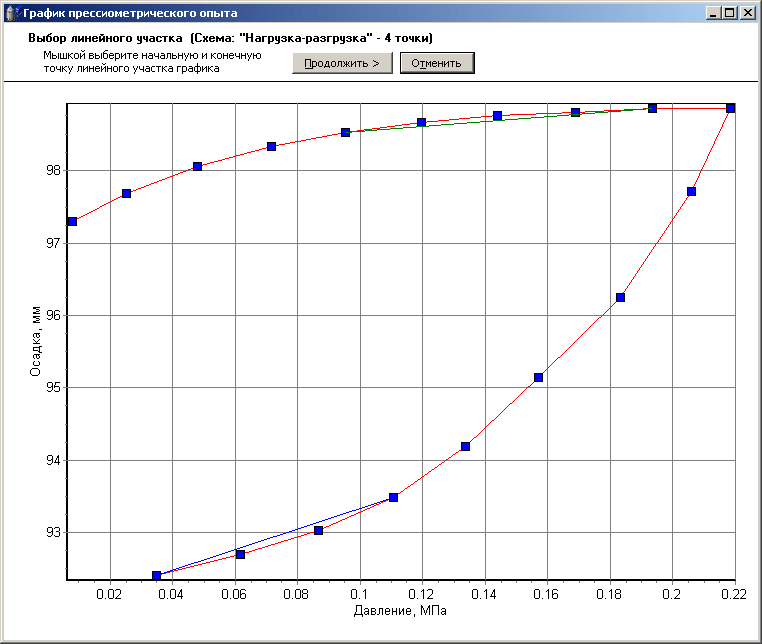This screenshot has height=644, width=762.
Task: Click the Отменить button
Action: click(437, 63)
